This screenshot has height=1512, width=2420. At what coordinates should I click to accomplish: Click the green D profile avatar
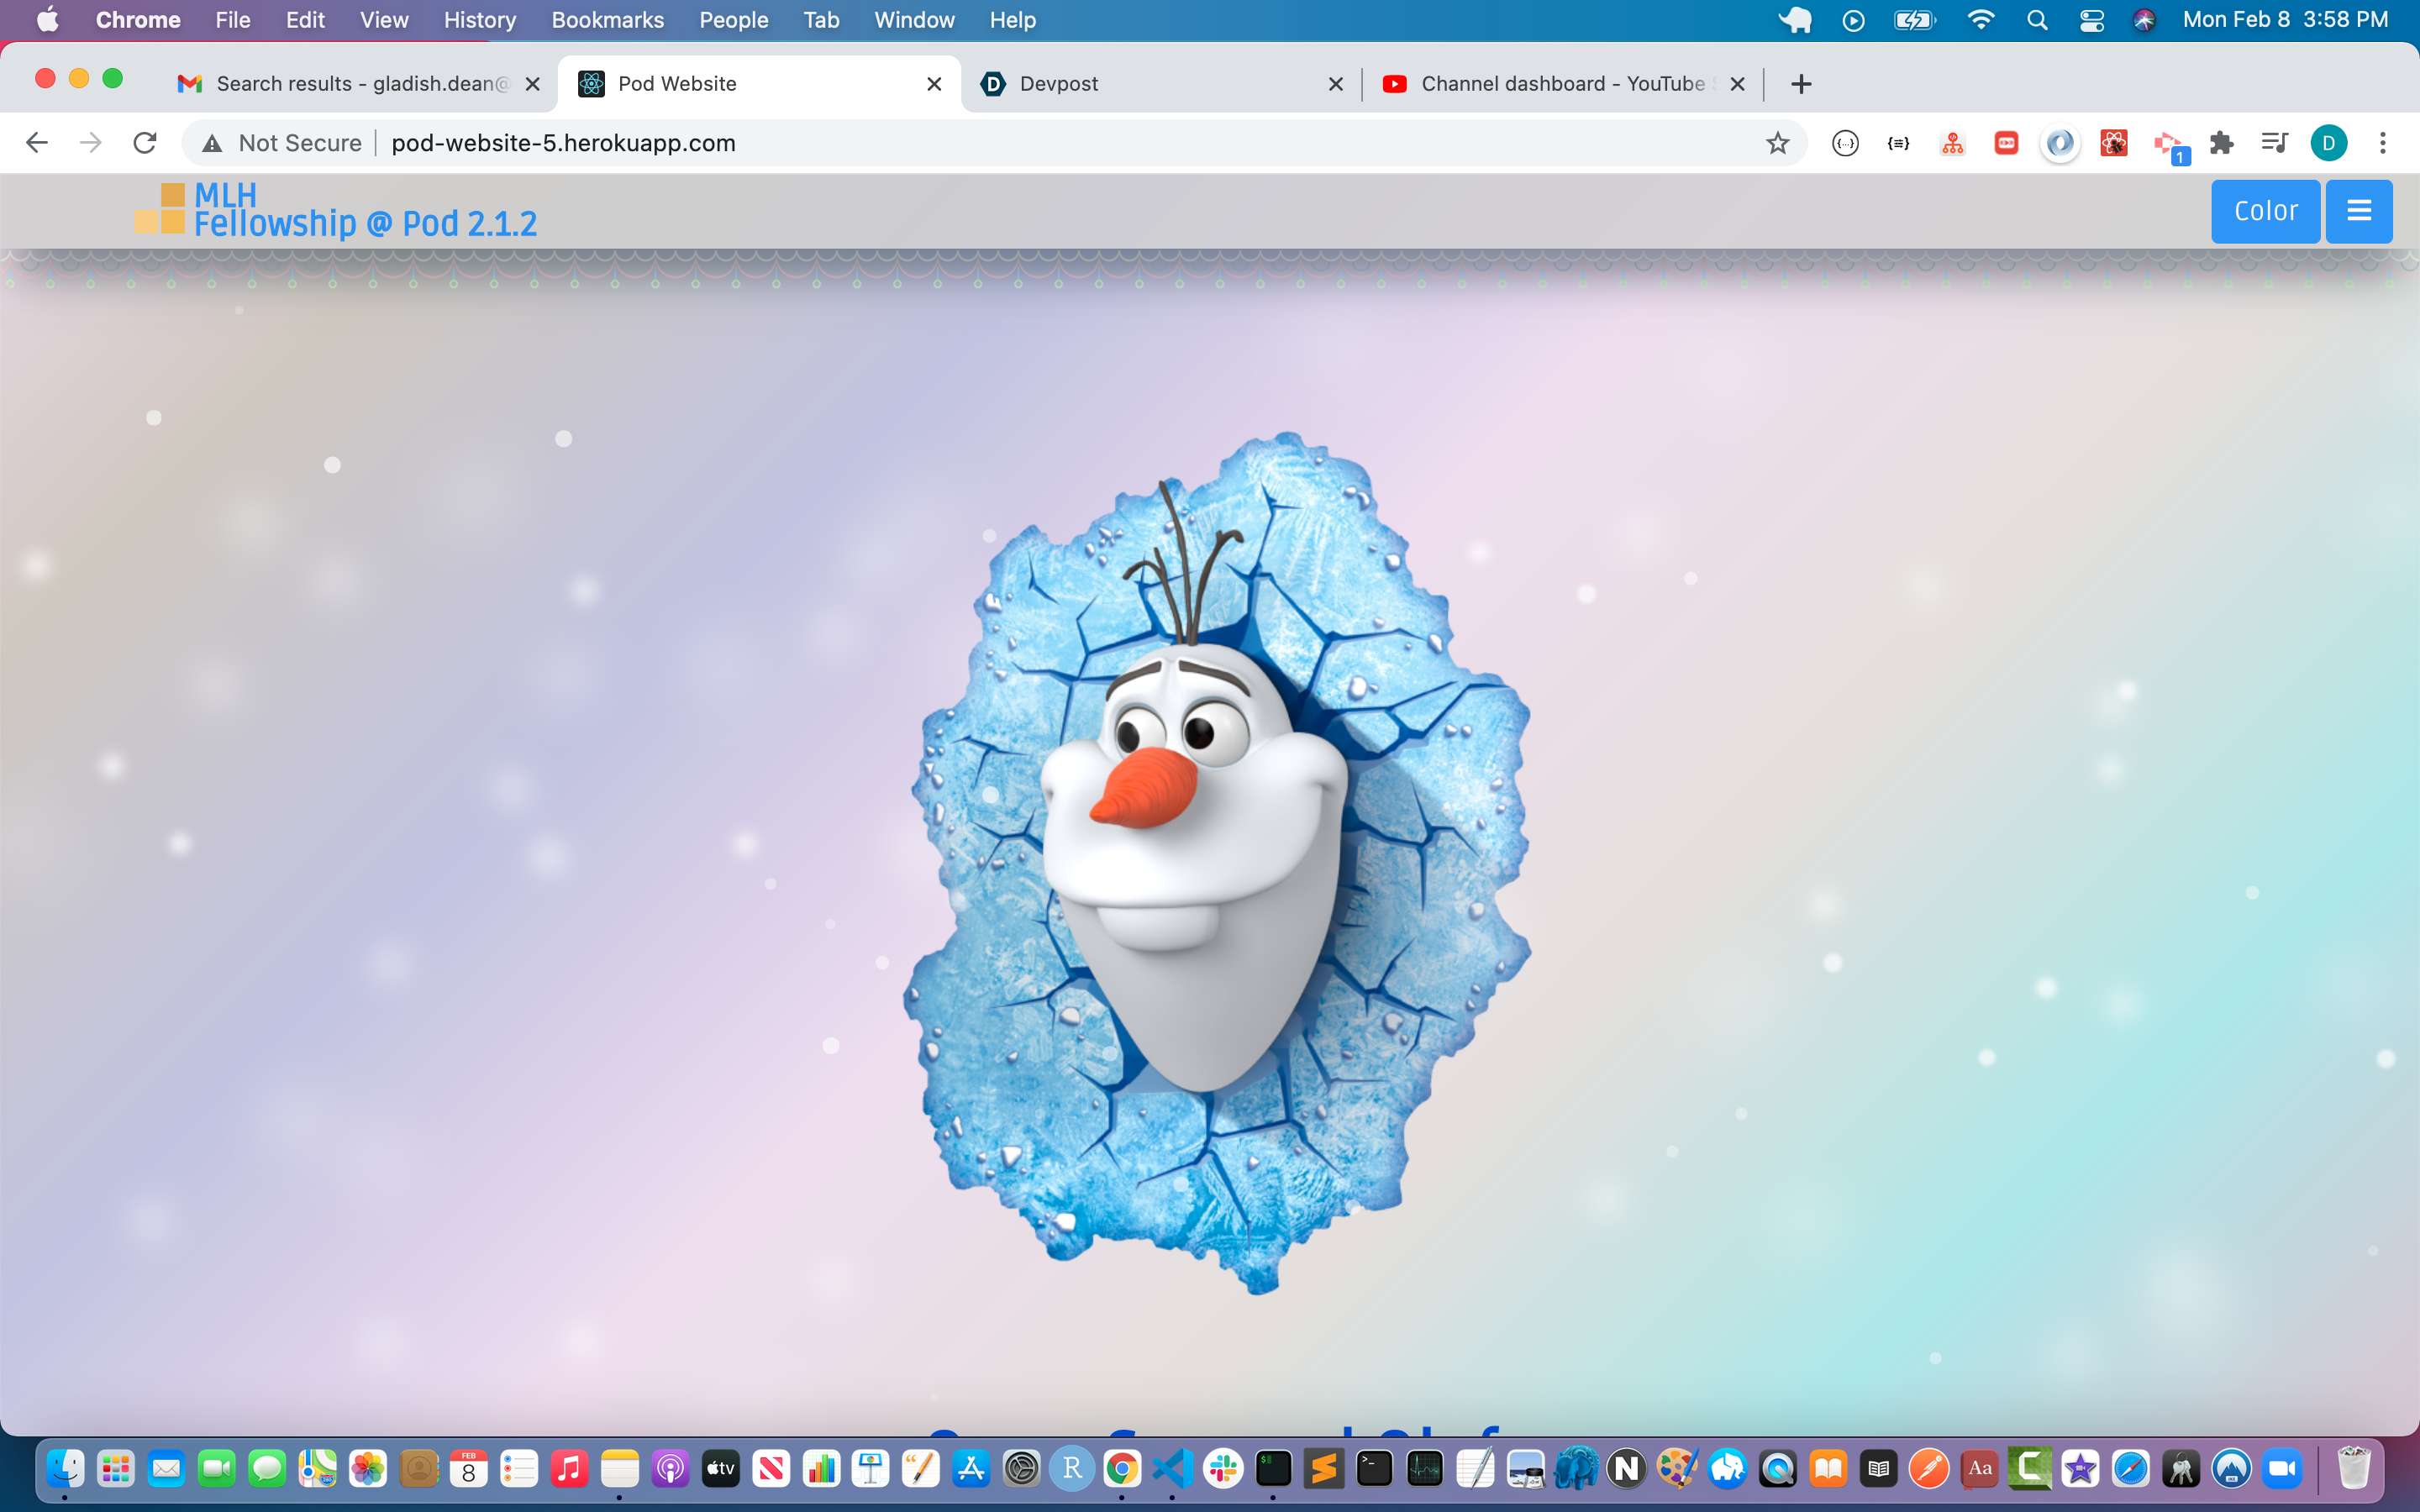pos(2328,143)
